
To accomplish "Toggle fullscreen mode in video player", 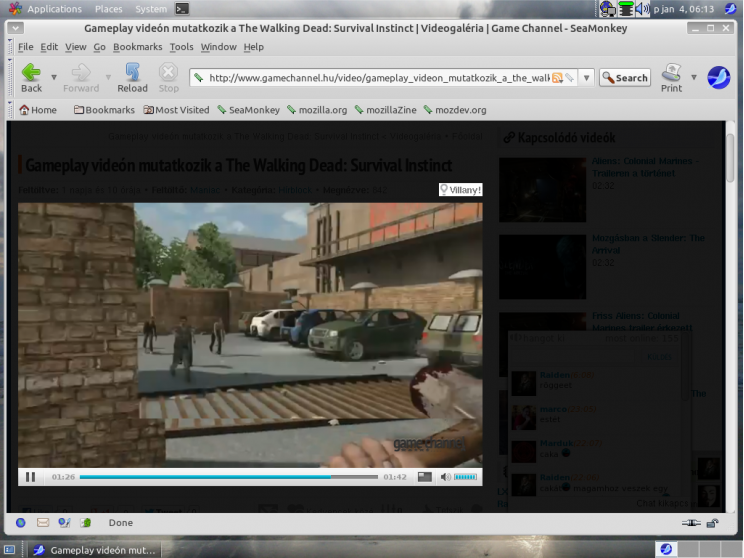I will [424, 477].
